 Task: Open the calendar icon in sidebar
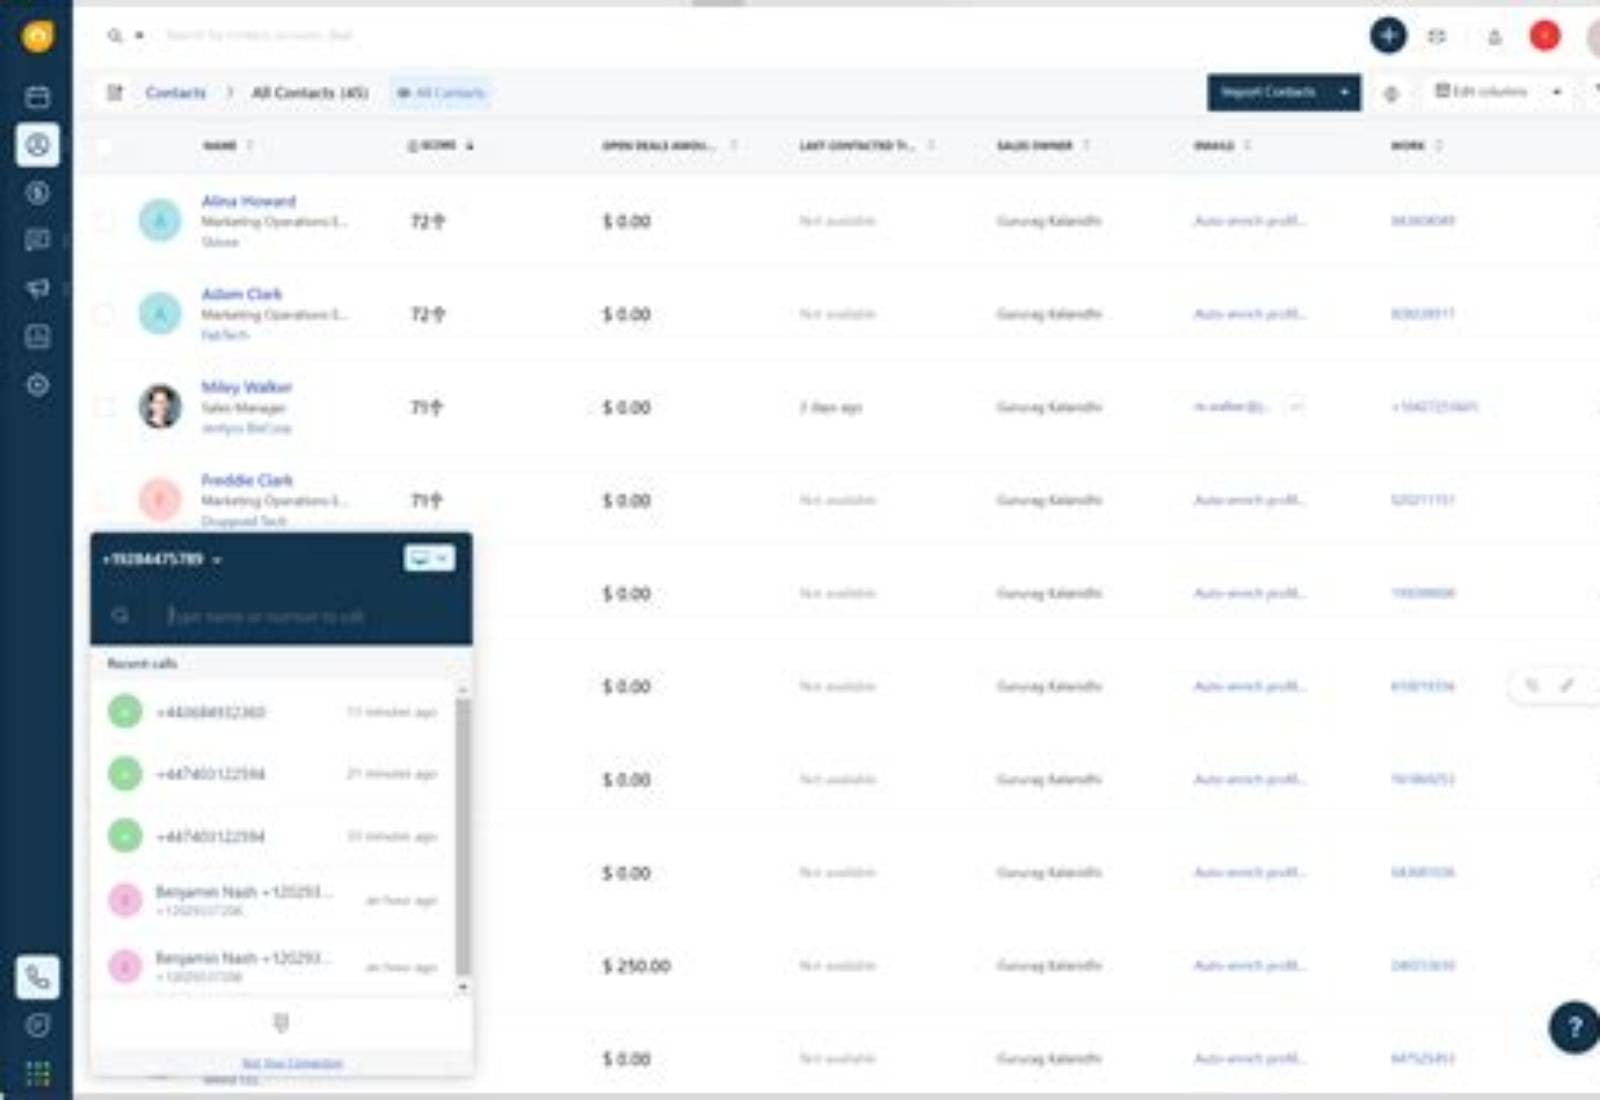[x=37, y=96]
